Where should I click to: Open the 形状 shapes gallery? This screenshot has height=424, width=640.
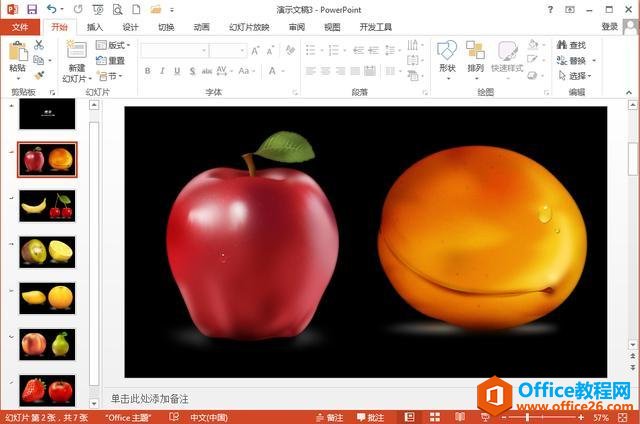coord(447,57)
